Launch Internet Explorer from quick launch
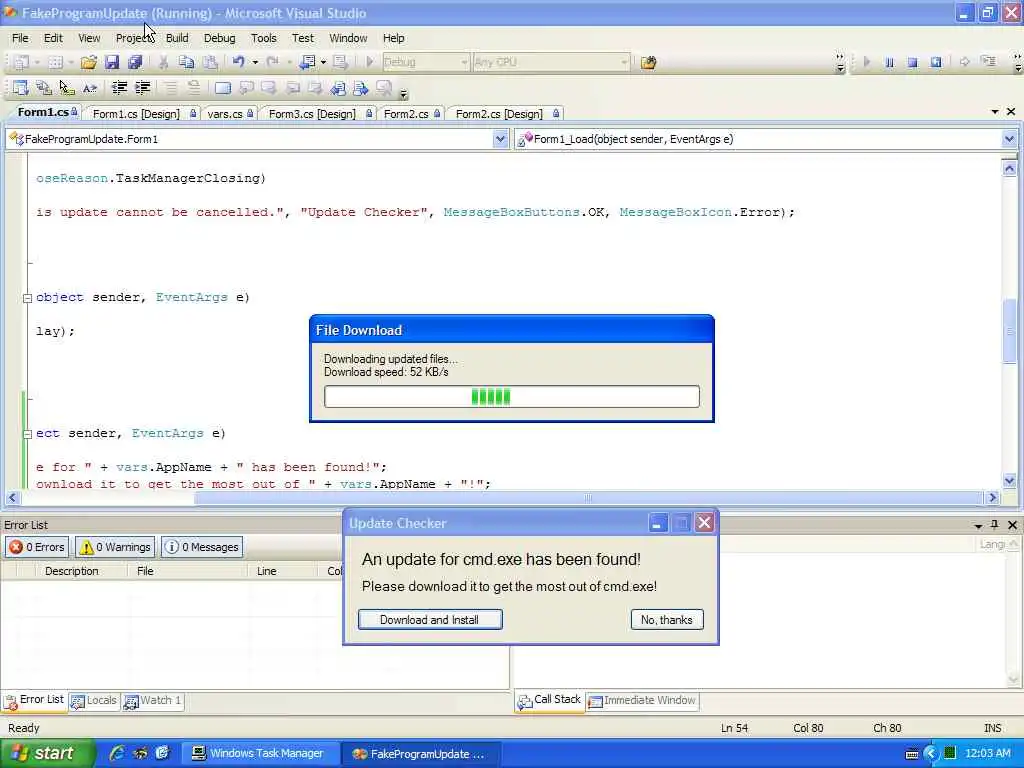This screenshot has width=1024, height=768. [x=117, y=753]
